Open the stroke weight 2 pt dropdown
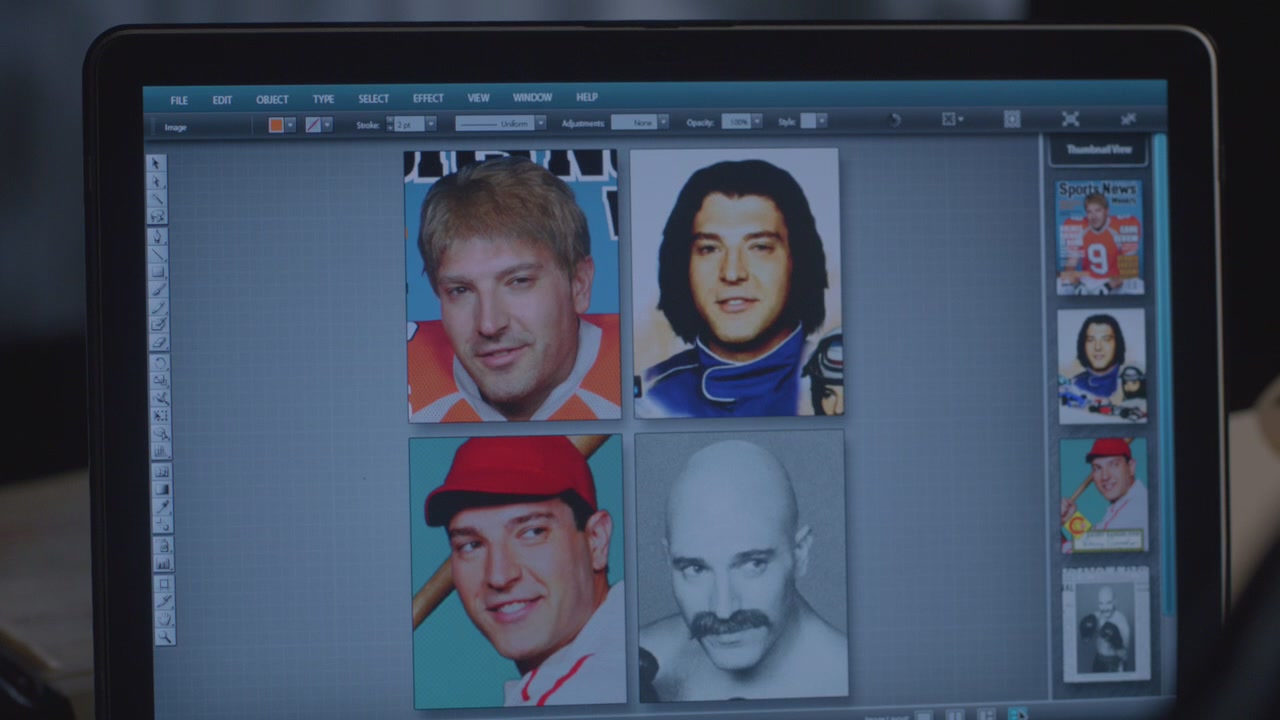1280x720 pixels. click(431, 124)
